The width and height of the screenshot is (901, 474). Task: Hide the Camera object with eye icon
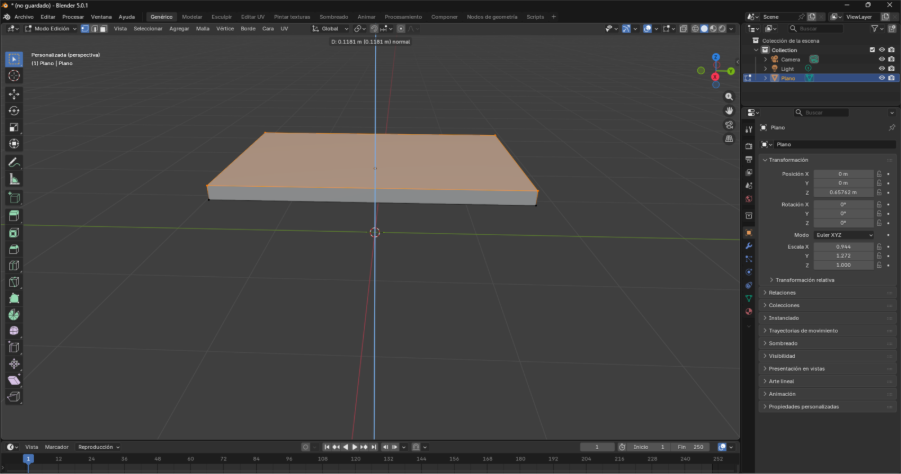tap(881, 59)
